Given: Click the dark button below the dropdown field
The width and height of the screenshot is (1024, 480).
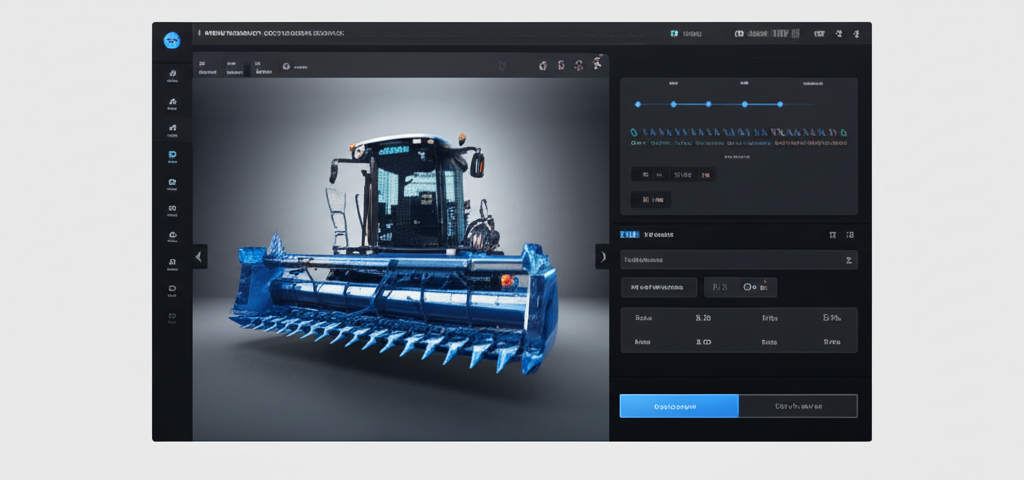Looking at the screenshot, I should 658,287.
